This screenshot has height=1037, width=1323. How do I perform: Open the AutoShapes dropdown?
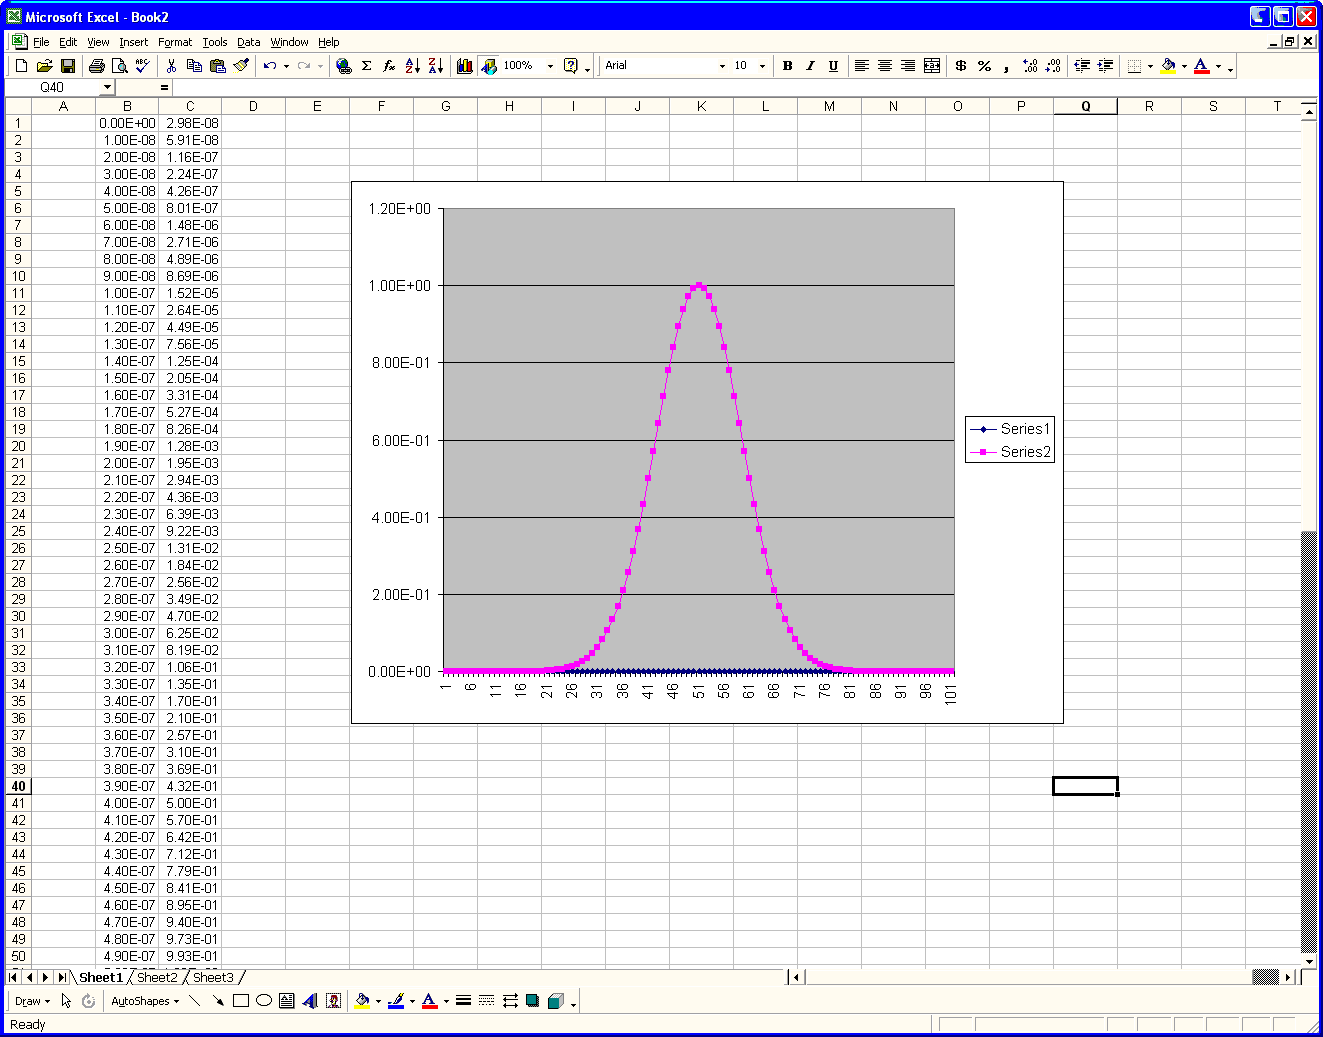pyautogui.click(x=145, y=1001)
